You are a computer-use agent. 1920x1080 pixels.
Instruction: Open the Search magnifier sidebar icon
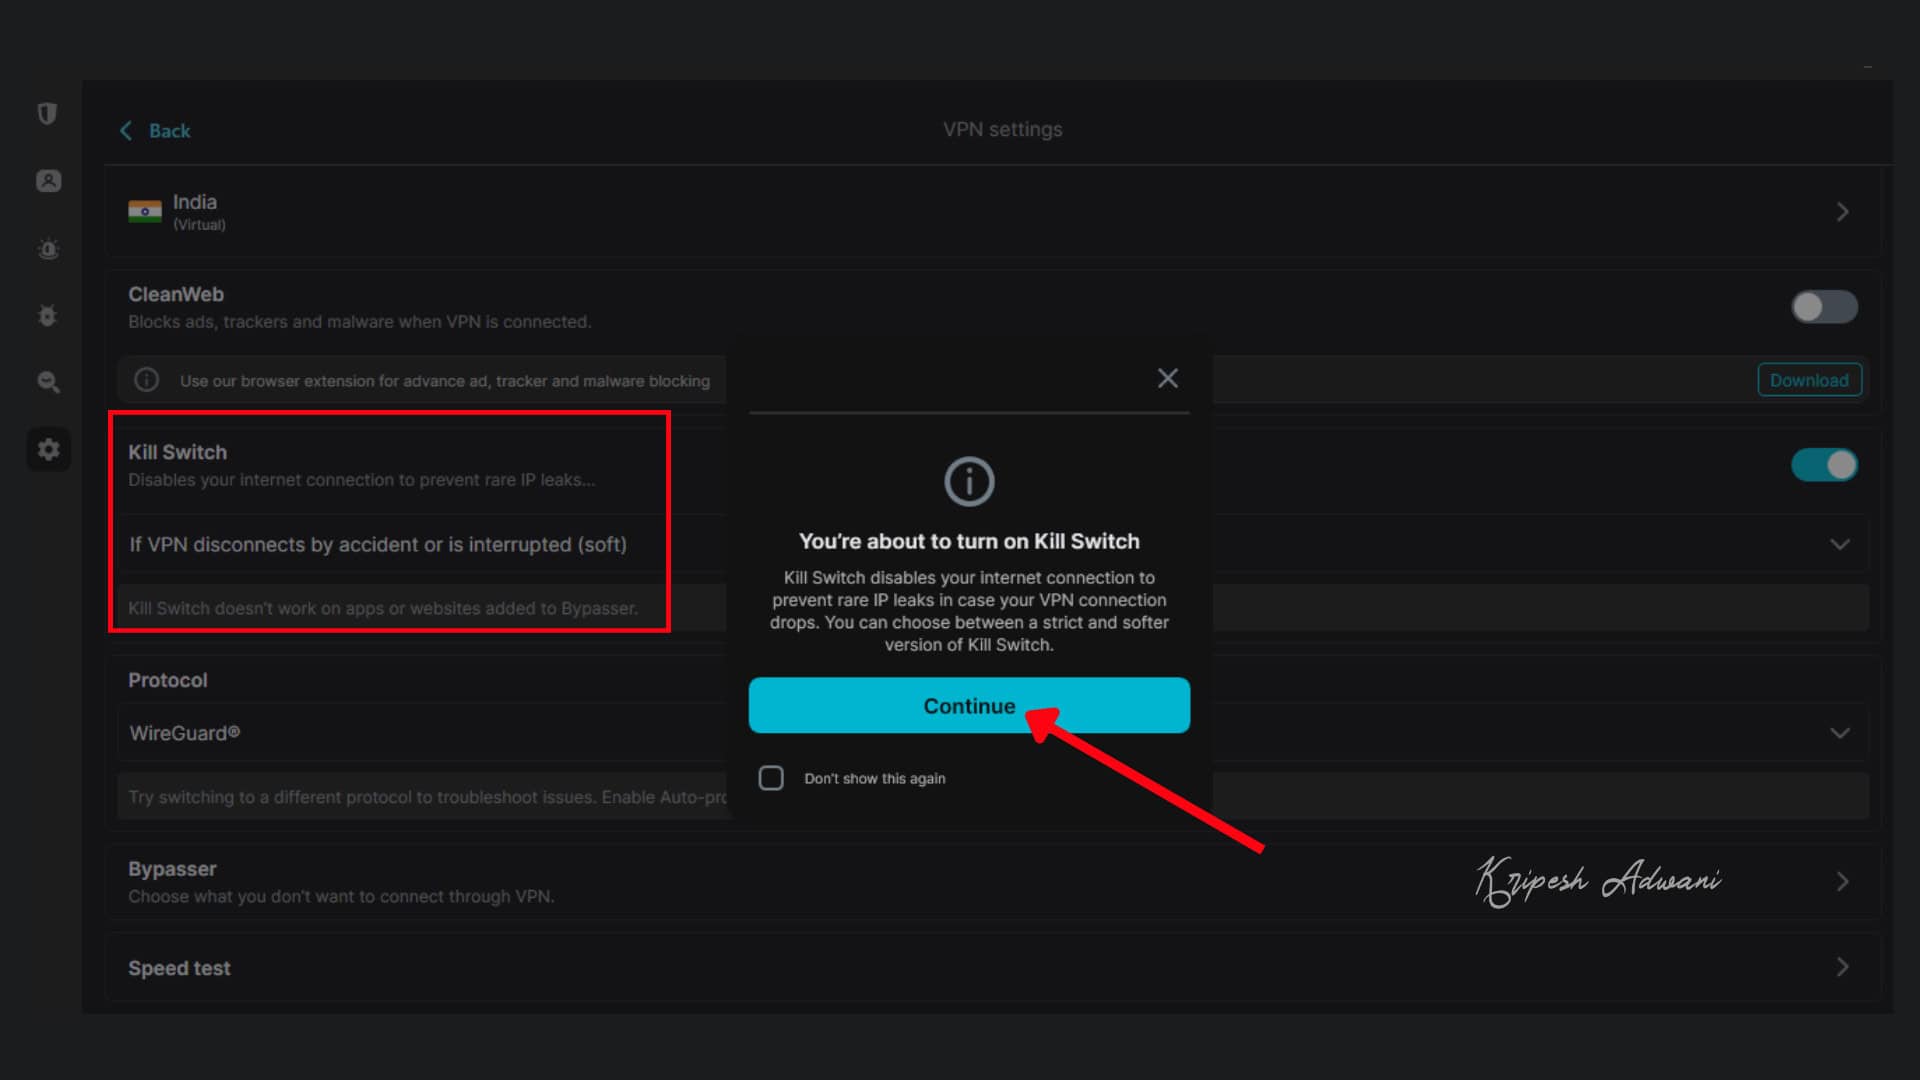[x=48, y=382]
